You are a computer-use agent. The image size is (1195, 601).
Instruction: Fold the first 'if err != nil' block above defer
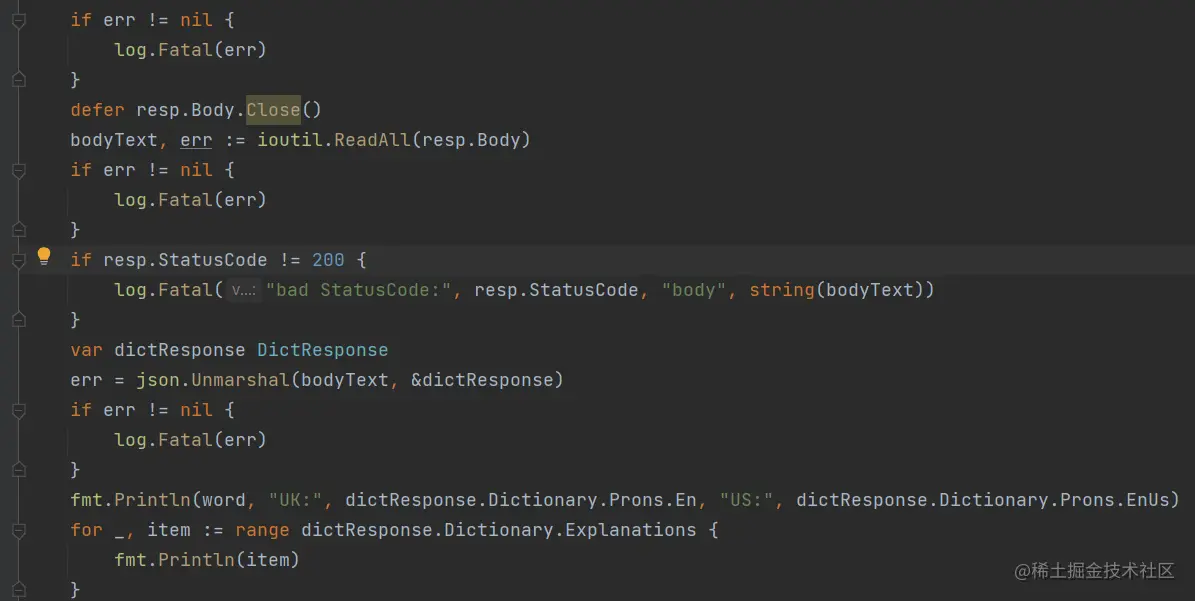pos(19,21)
